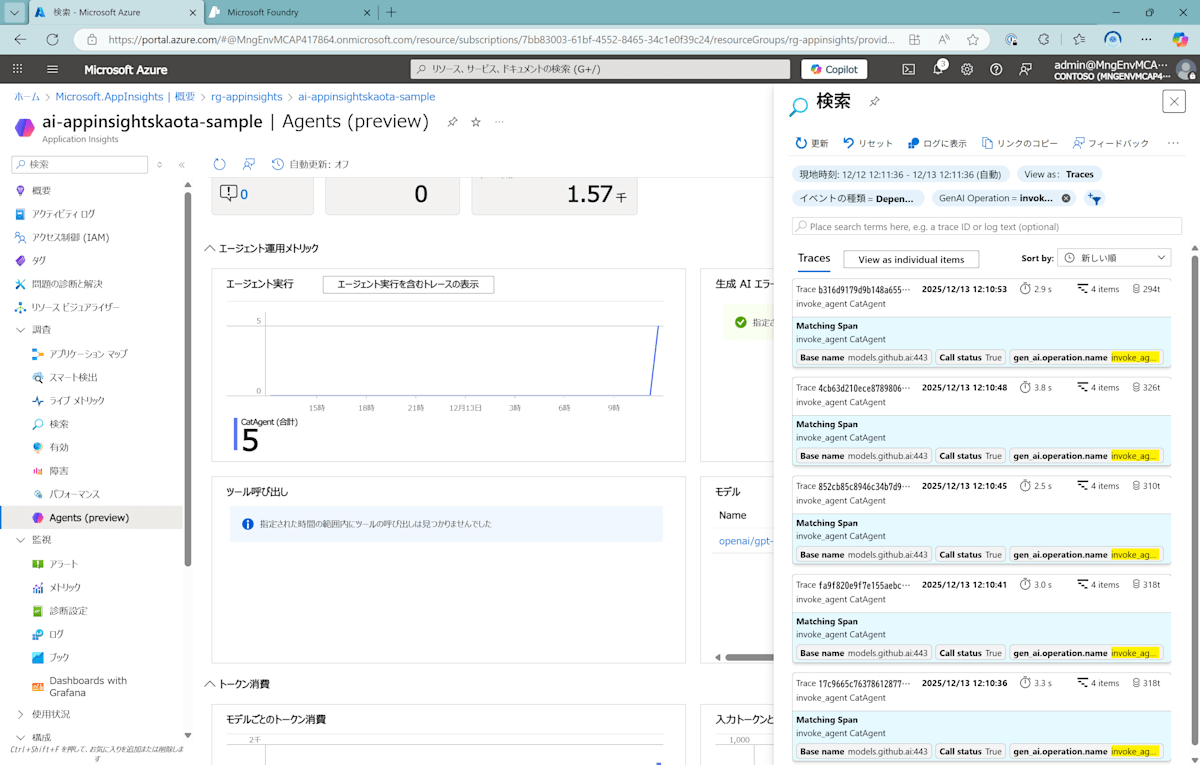Launch Copilot from the header
Screen dimensions: 1200x765
pyautogui.click(x=834, y=69)
